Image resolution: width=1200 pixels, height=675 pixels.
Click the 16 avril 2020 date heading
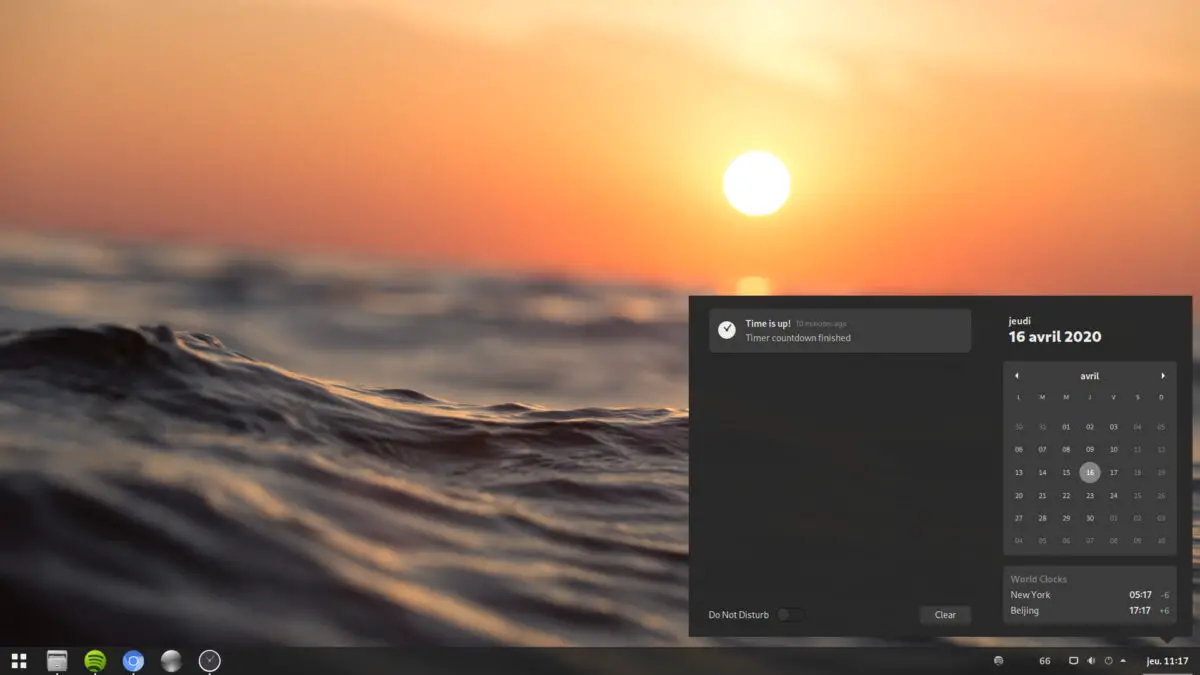[x=1055, y=337]
